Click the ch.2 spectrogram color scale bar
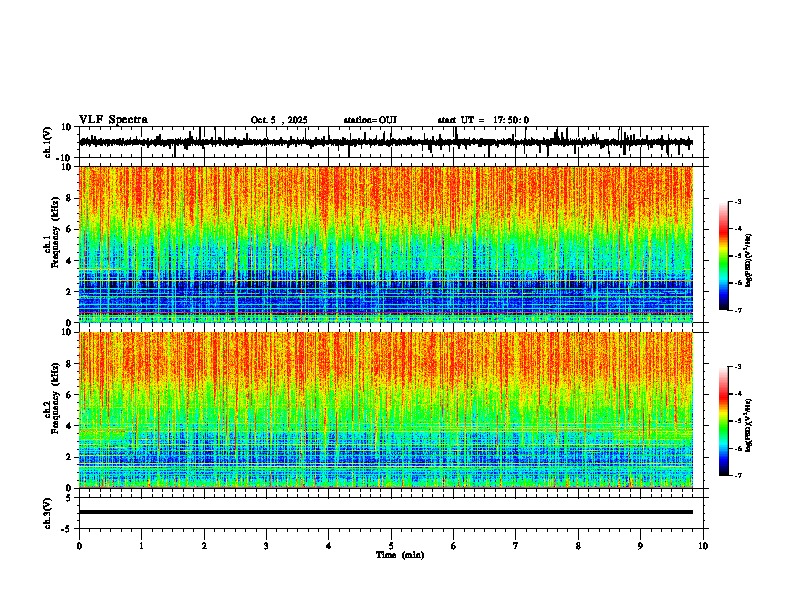This screenshot has width=792, height=612. (x=724, y=421)
